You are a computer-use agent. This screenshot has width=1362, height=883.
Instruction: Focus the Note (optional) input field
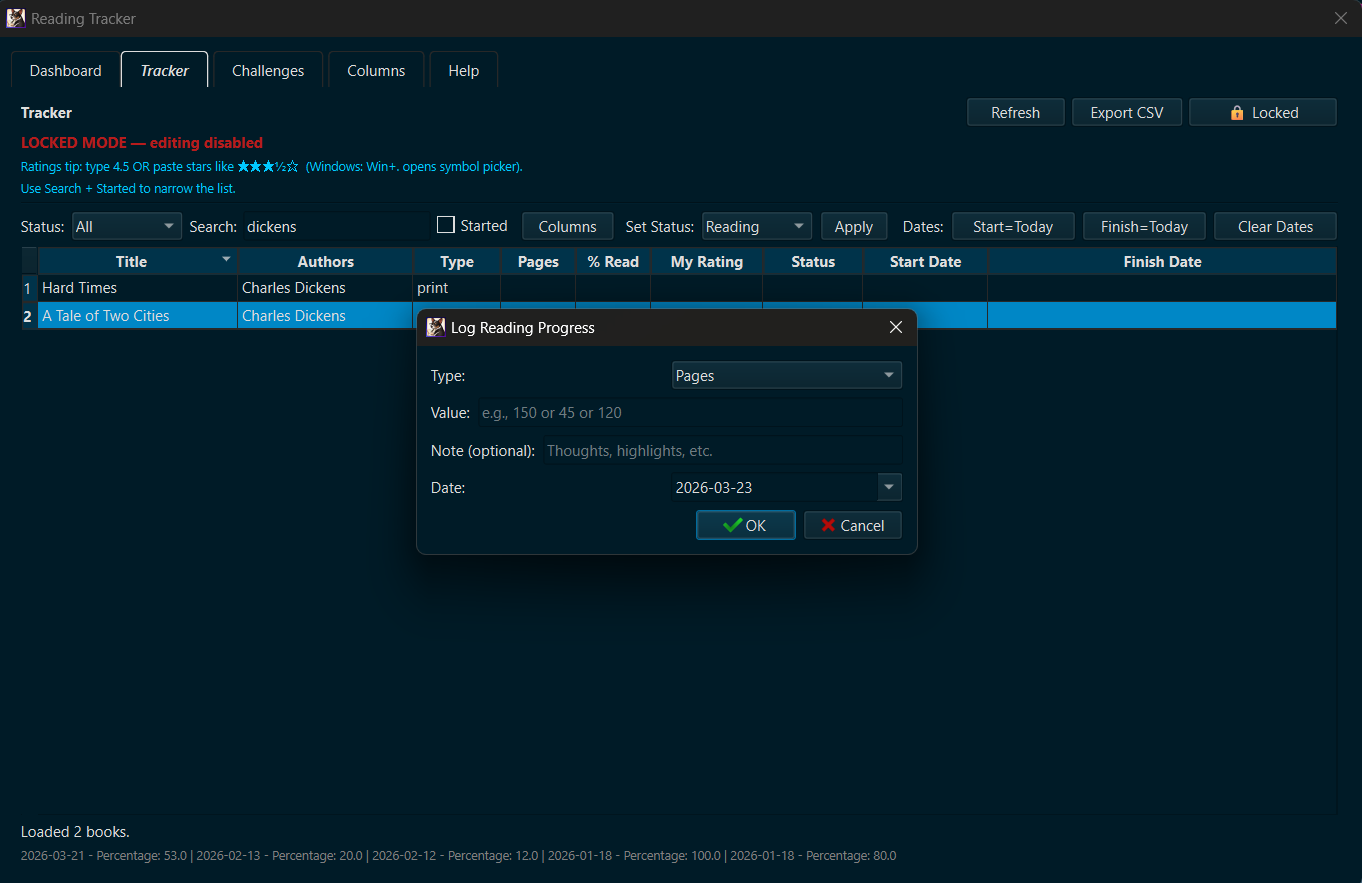[721, 450]
